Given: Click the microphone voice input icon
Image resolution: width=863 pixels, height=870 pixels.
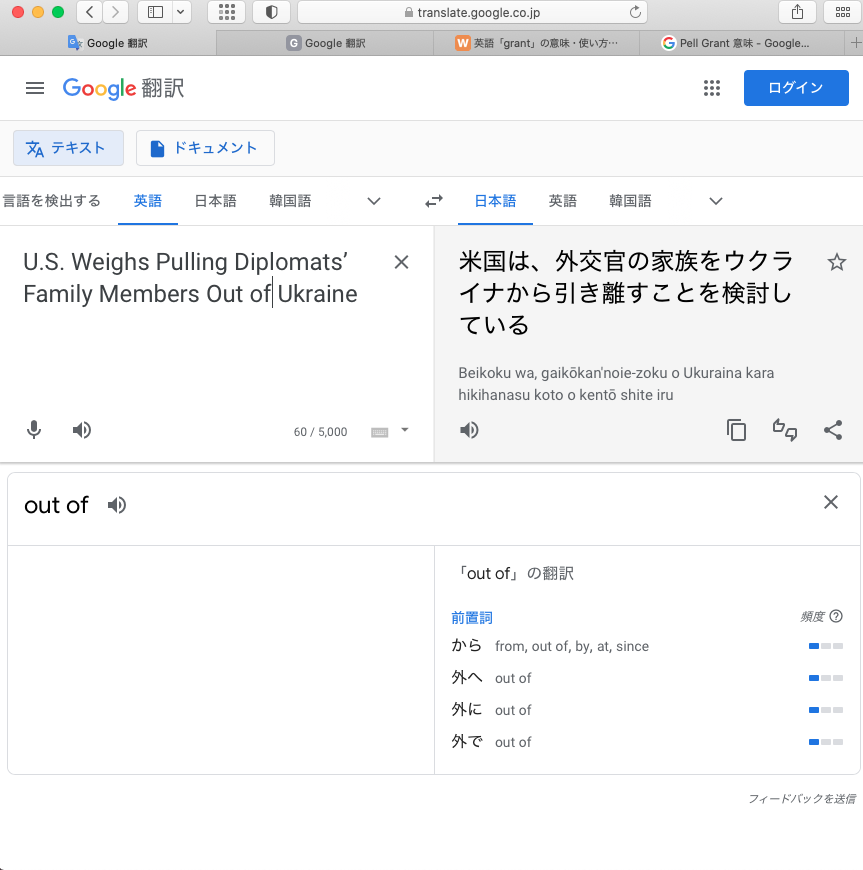Looking at the screenshot, I should tap(34, 430).
